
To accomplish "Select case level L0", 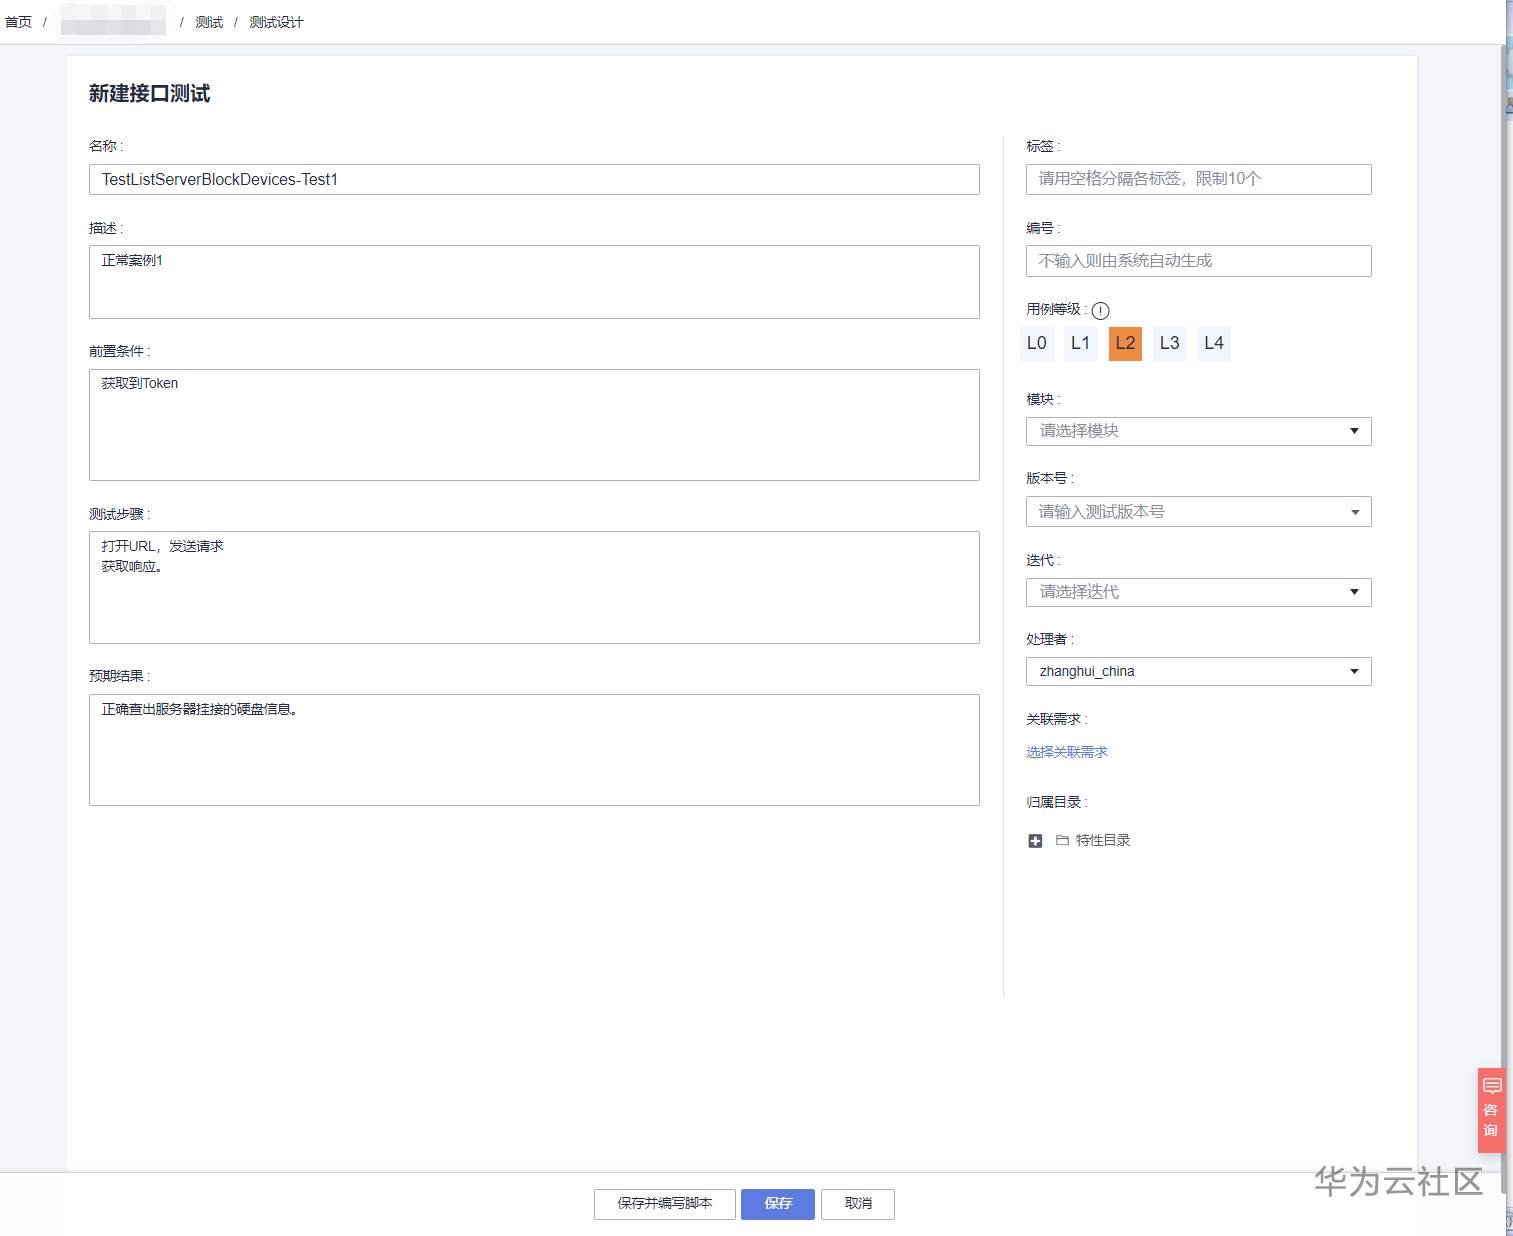I will pos(1037,343).
